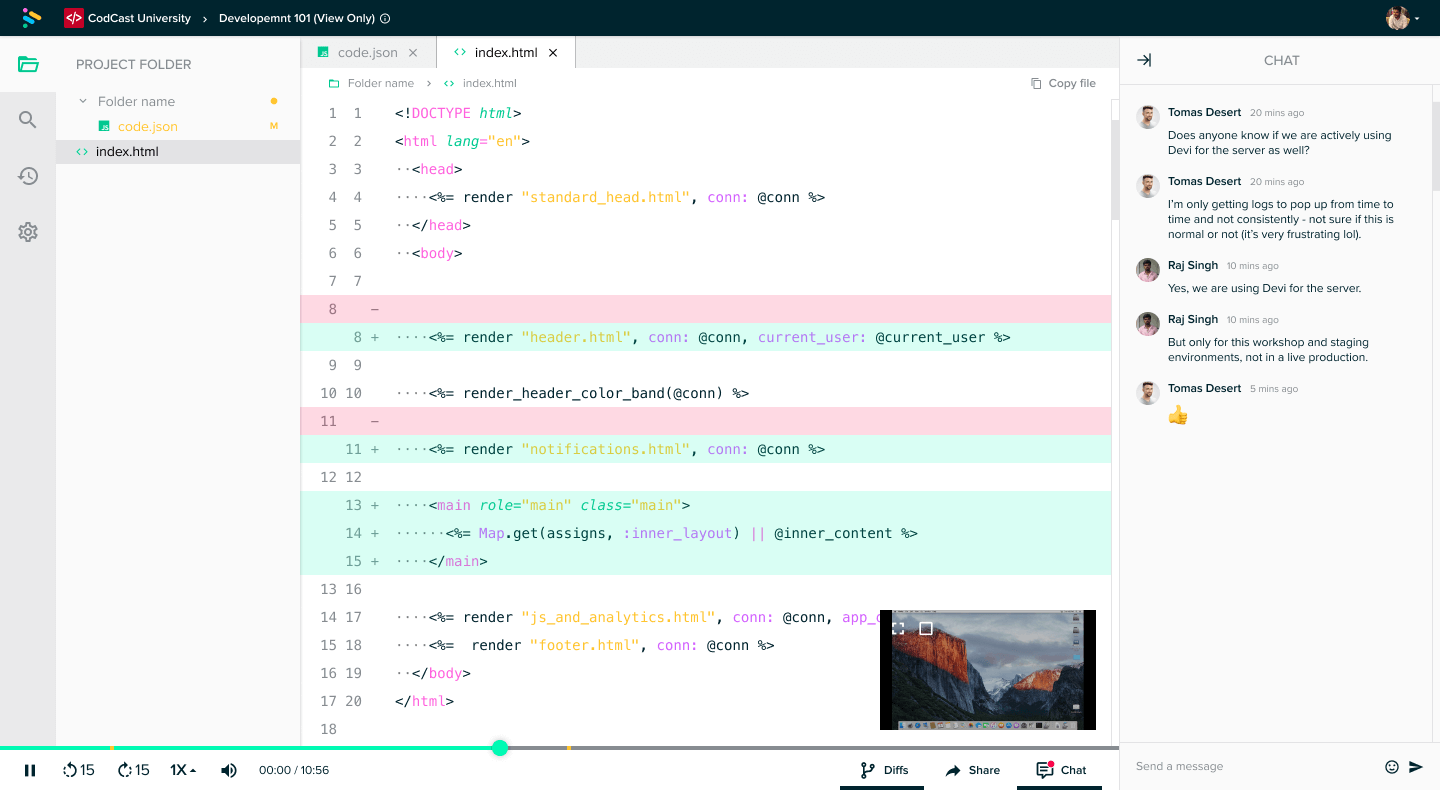Collapse the chat panel with the arrow

click(x=1143, y=60)
